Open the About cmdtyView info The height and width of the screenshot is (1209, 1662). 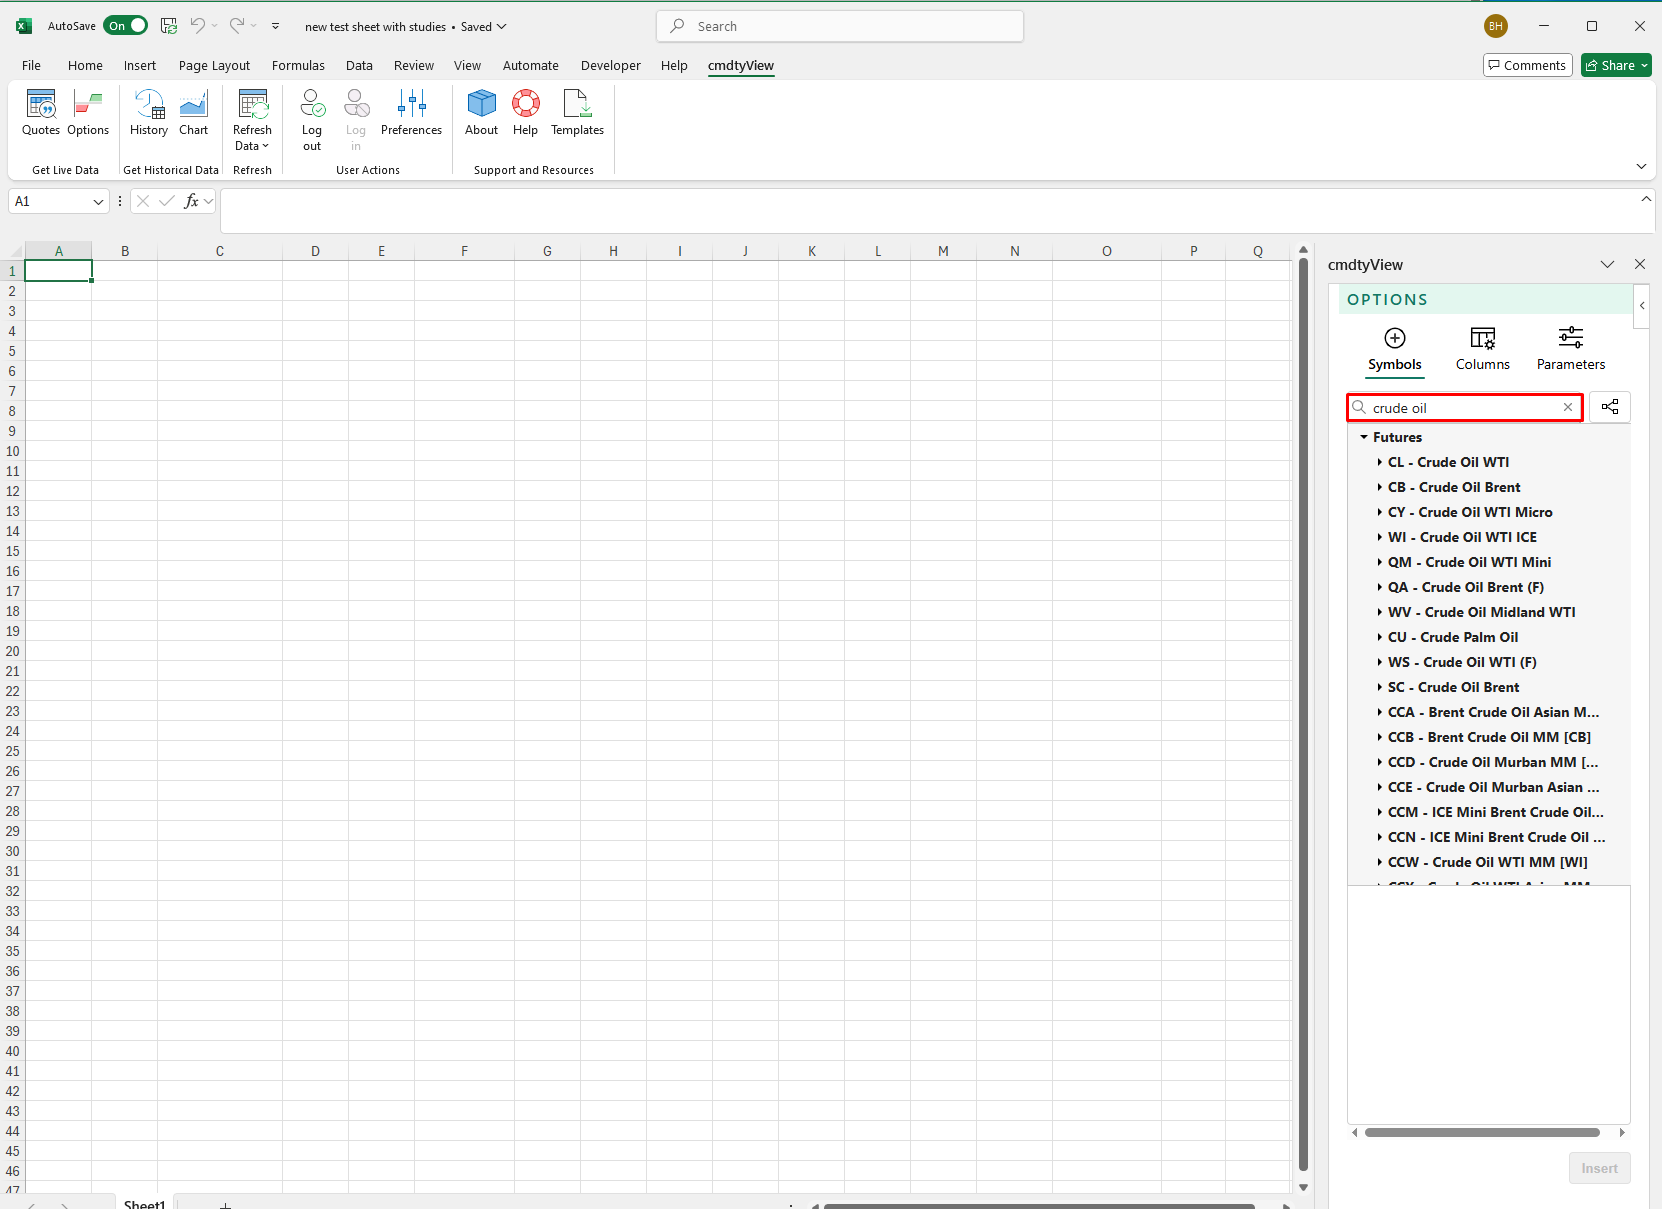click(x=481, y=112)
